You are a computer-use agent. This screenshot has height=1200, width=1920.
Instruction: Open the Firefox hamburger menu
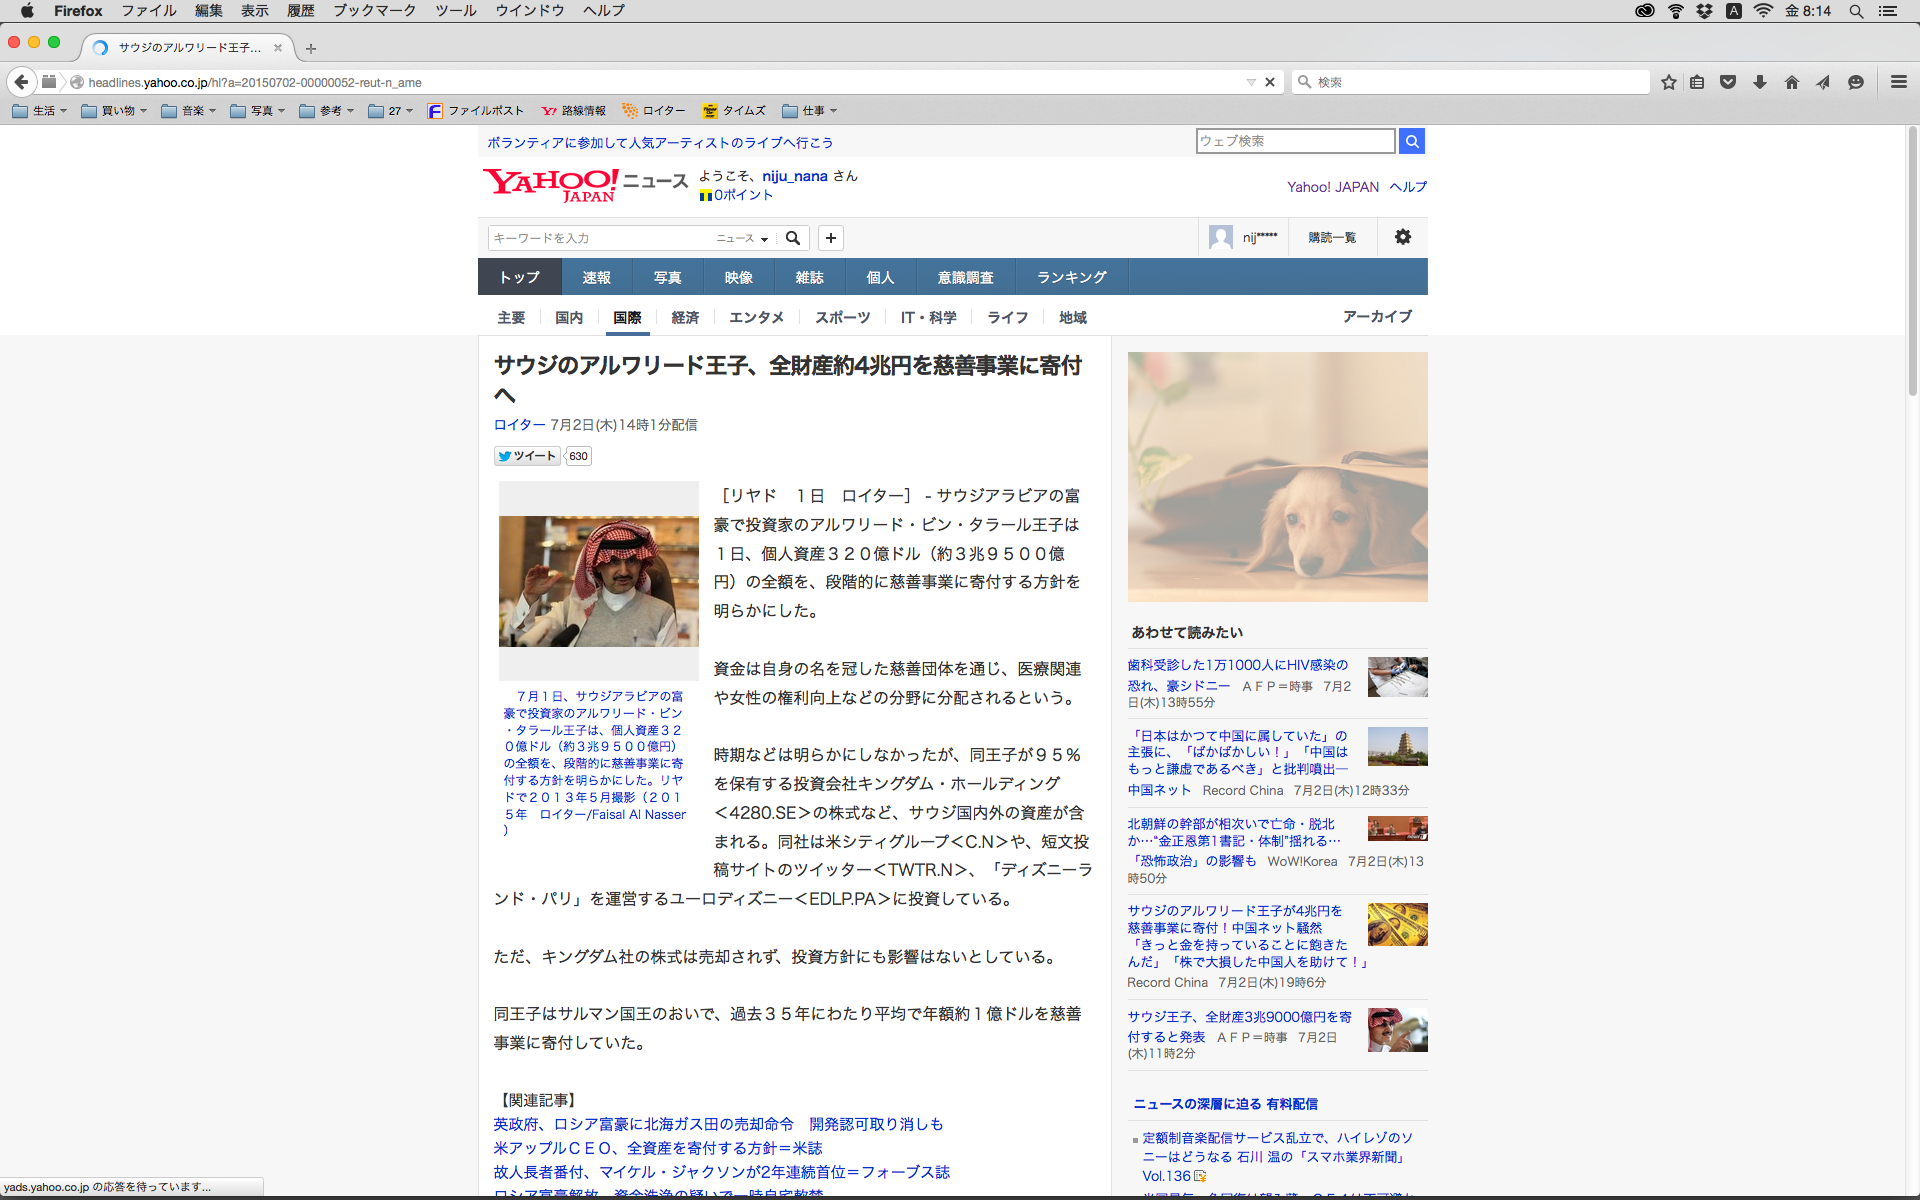tap(1898, 82)
